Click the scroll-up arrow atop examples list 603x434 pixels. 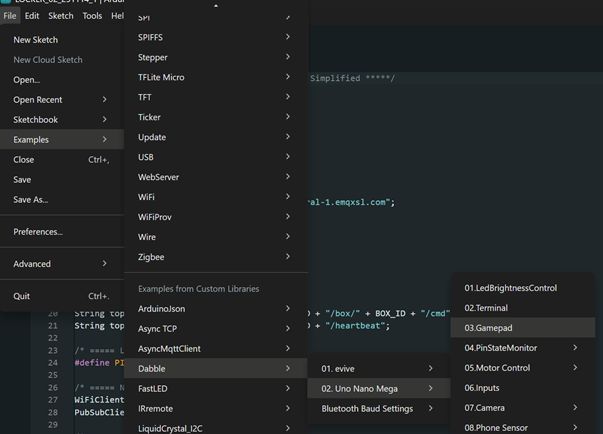click(x=216, y=5)
